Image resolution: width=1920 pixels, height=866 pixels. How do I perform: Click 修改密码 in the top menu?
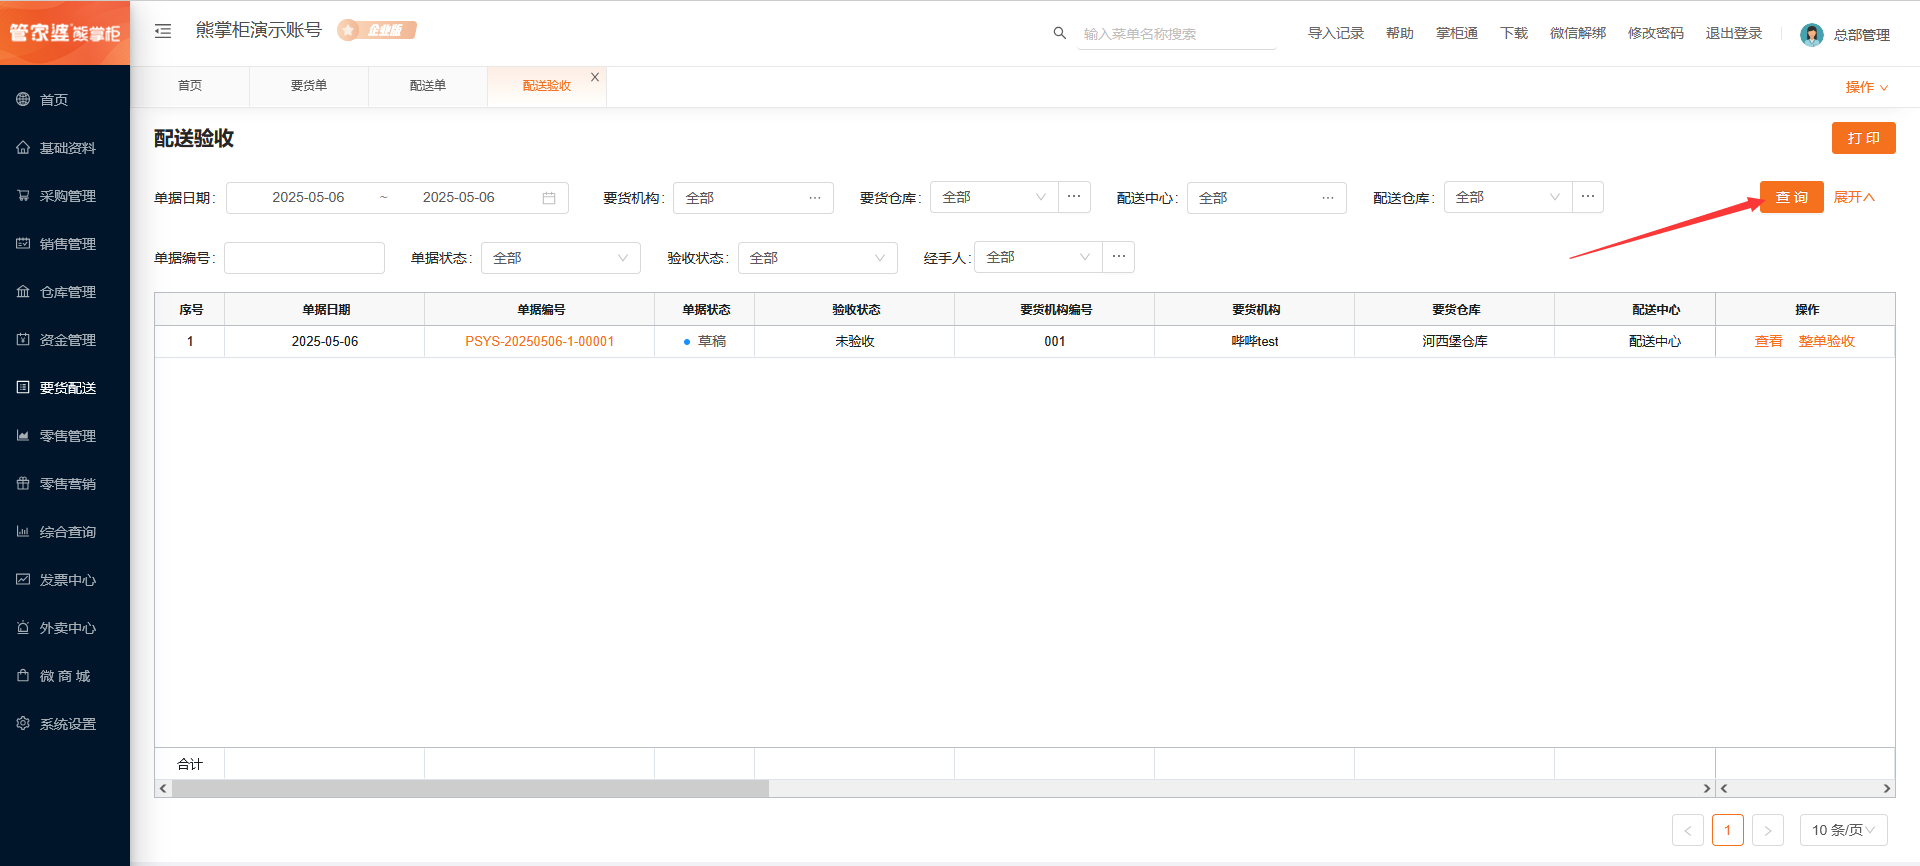[1656, 33]
